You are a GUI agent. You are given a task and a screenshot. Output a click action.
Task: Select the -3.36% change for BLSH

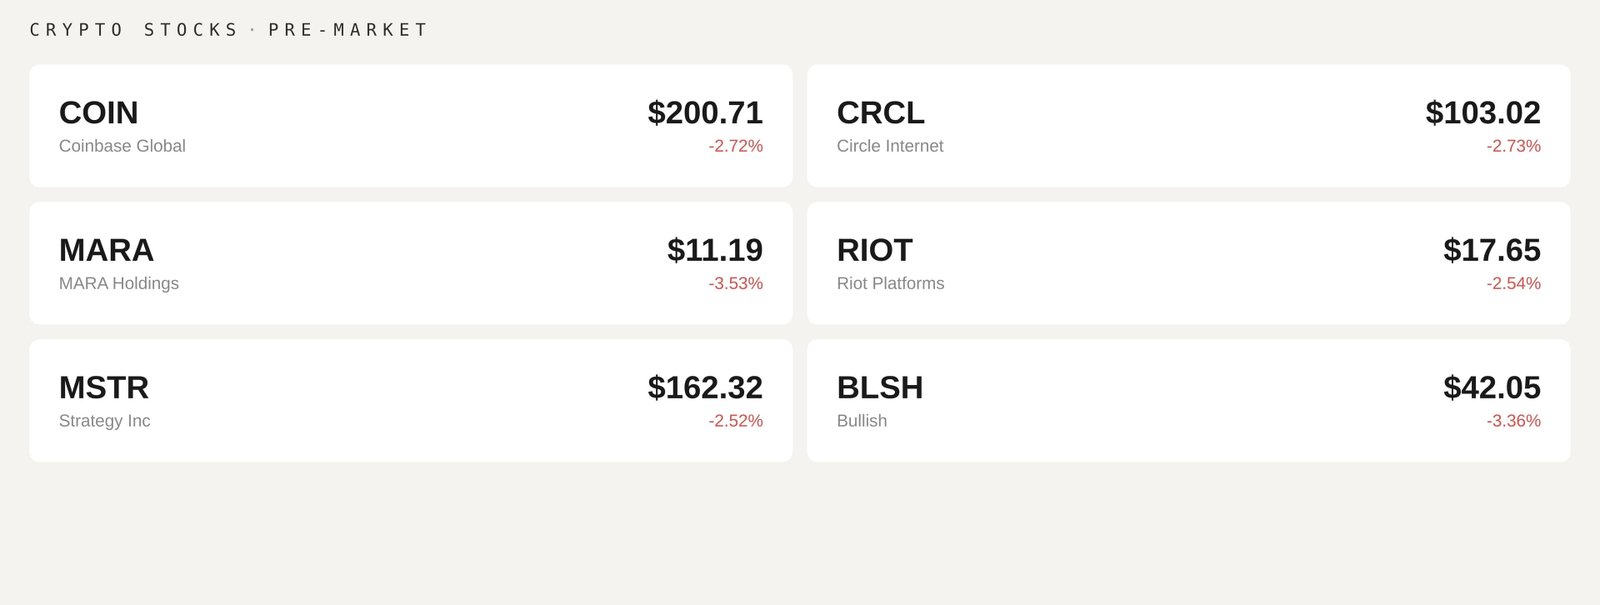click(1513, 421)
